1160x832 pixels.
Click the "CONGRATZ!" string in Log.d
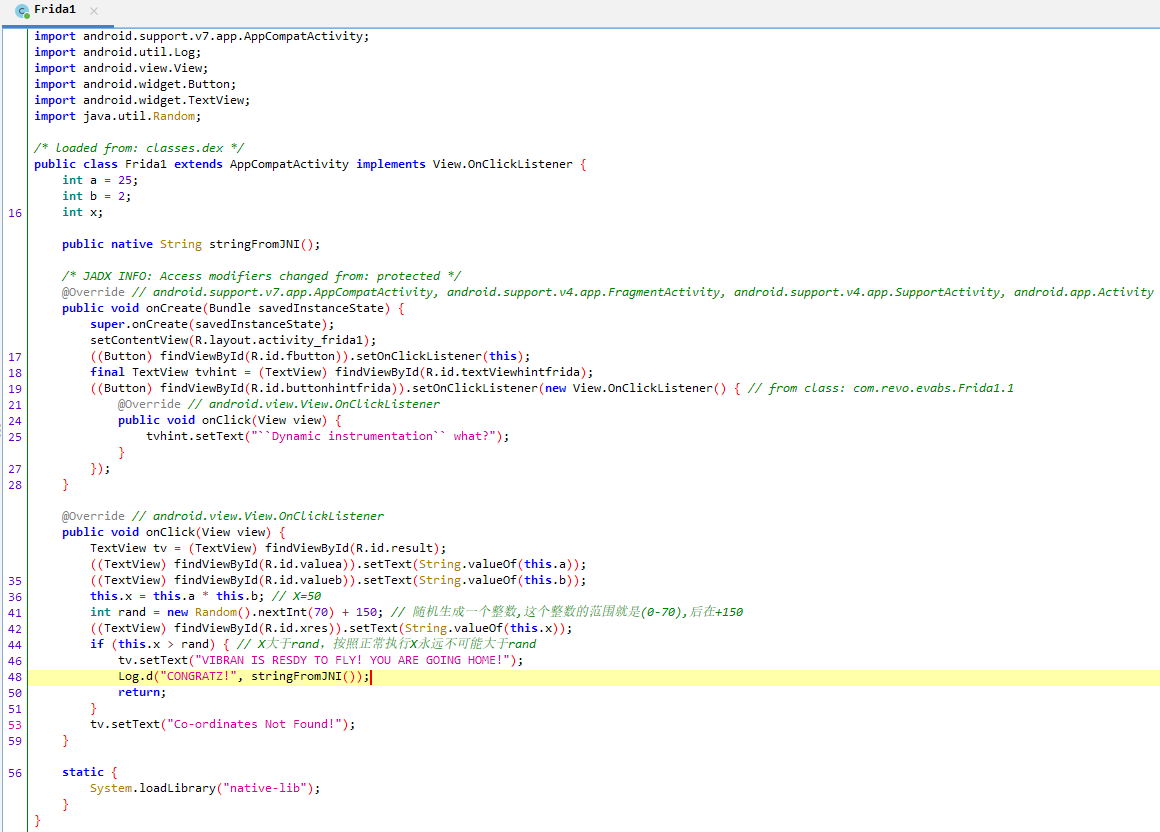(198, 677)
